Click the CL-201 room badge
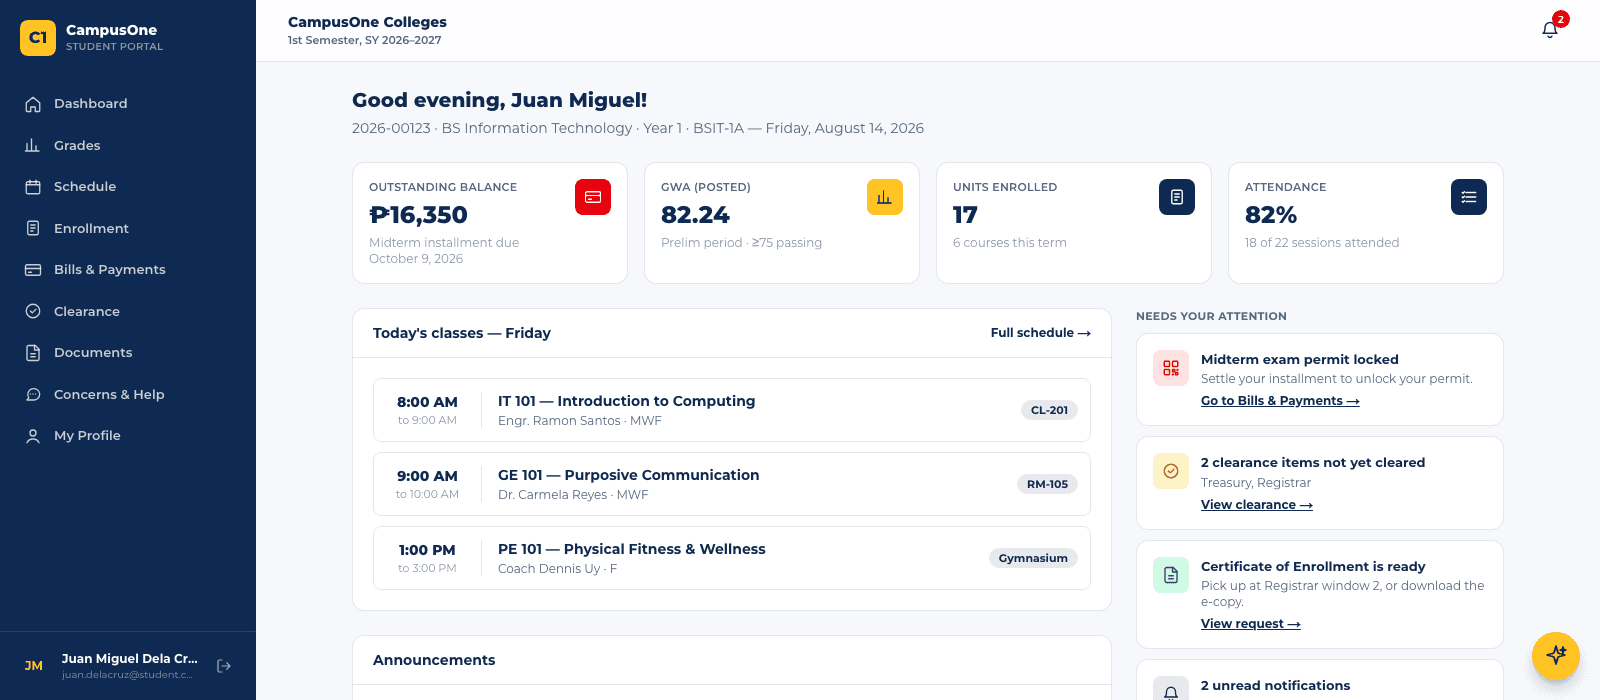The image size is (1600, 700). tap(1049, 410)
